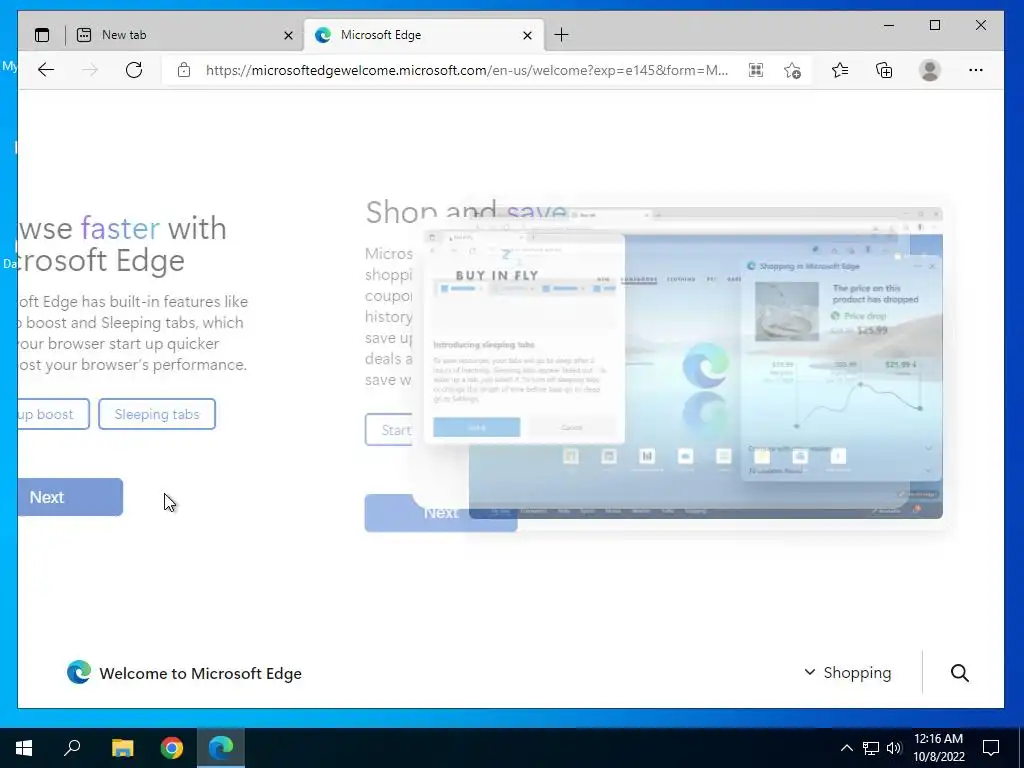This screenshot has width=1024, height=768.
Task: Click the shopping preview image
Action: (x=705, y=363)
